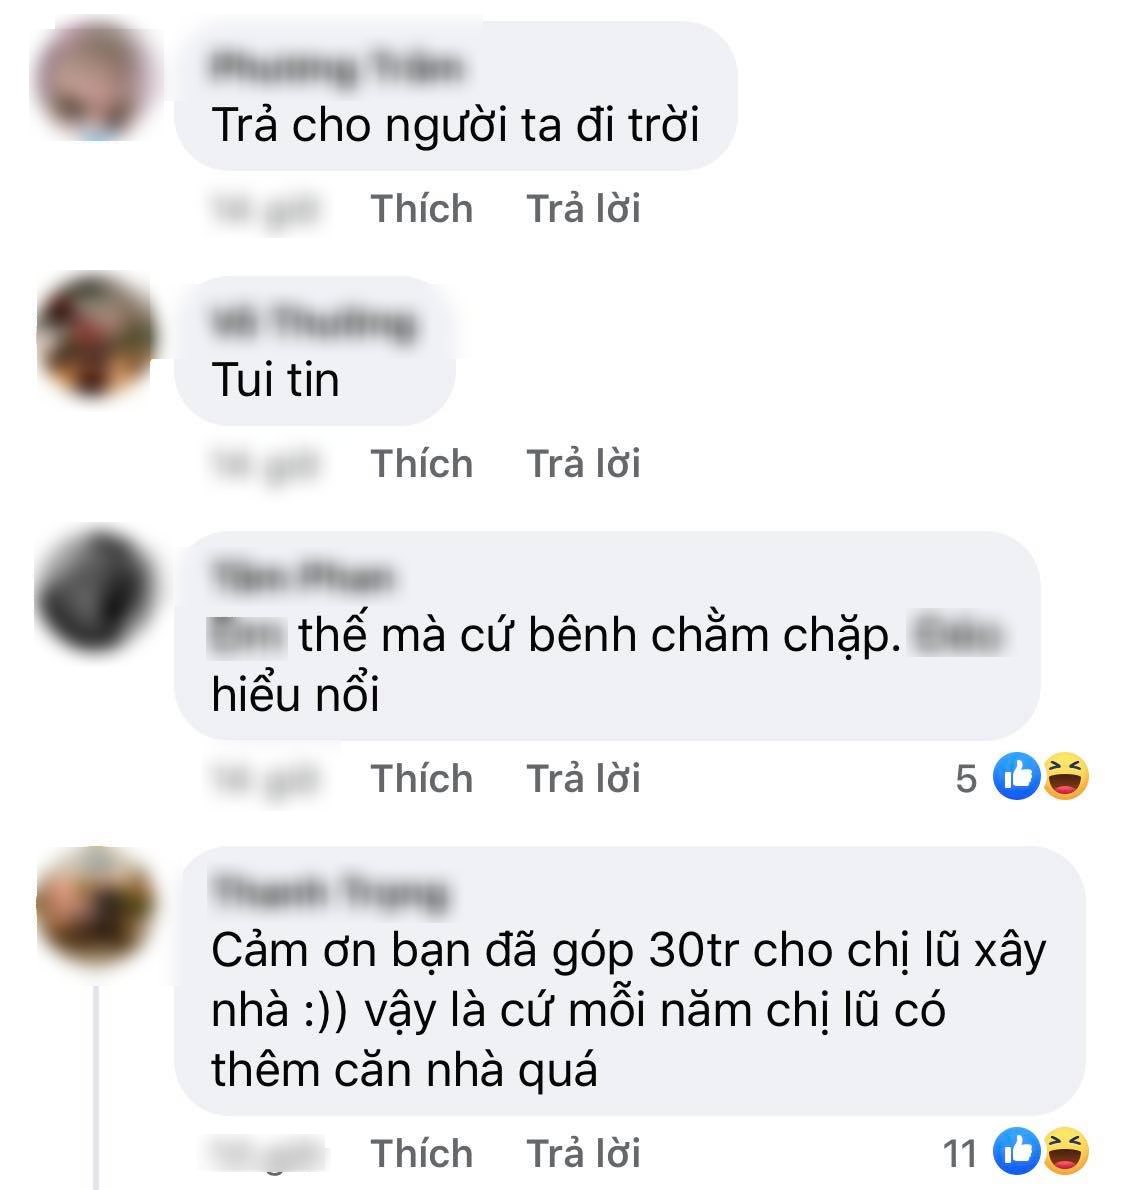Image resolution: width=1125 pixels, height=1190 pixels.
Task: Open reaction count 11 on last comment
Action: pos(960,1154)
